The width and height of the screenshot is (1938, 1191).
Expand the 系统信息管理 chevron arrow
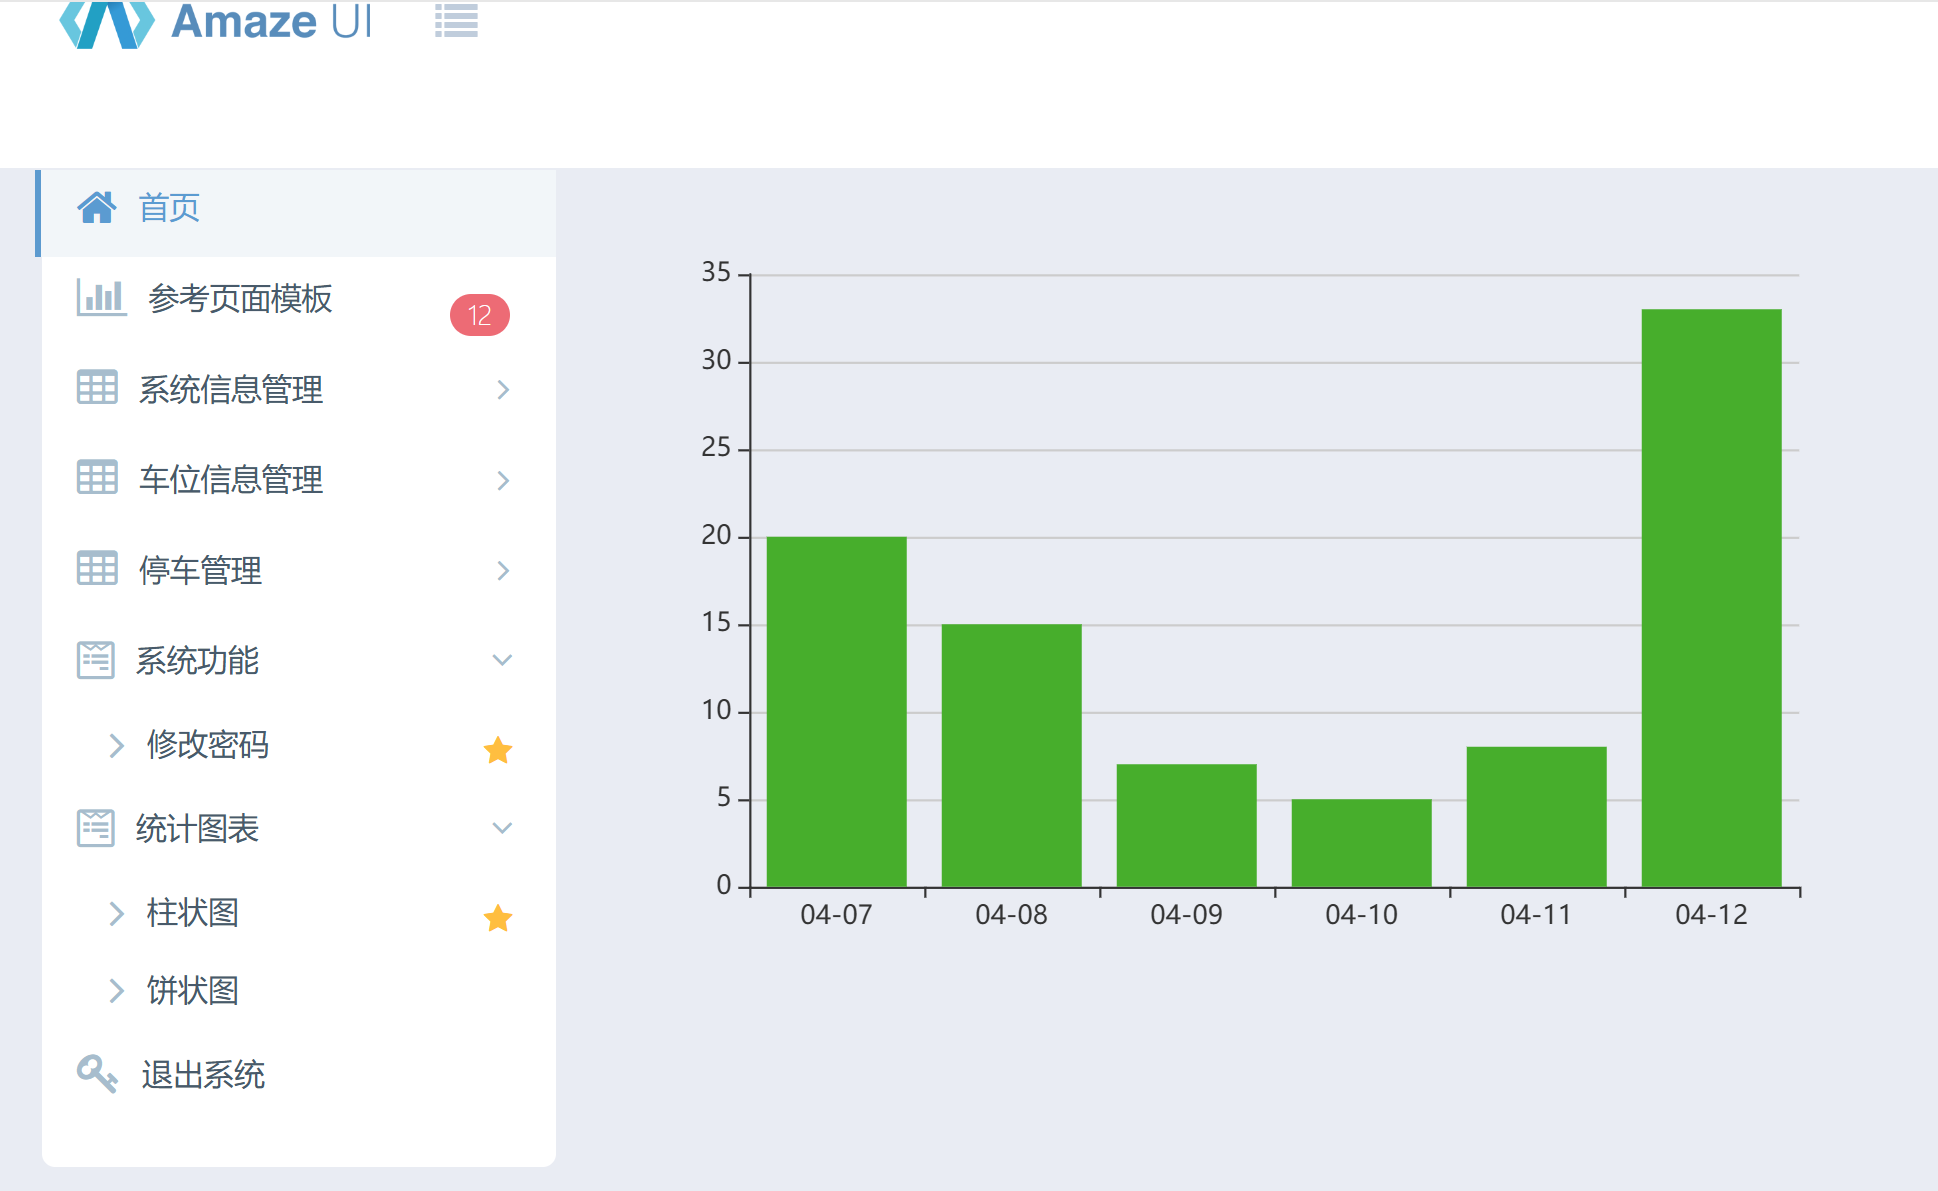click(x=503, y=390)
